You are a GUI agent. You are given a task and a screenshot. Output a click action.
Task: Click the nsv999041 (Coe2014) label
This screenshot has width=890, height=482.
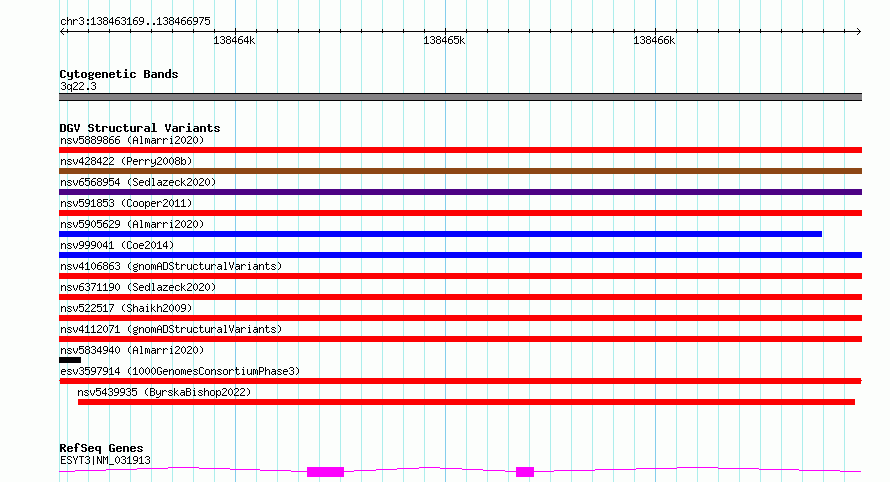(117, 245)
